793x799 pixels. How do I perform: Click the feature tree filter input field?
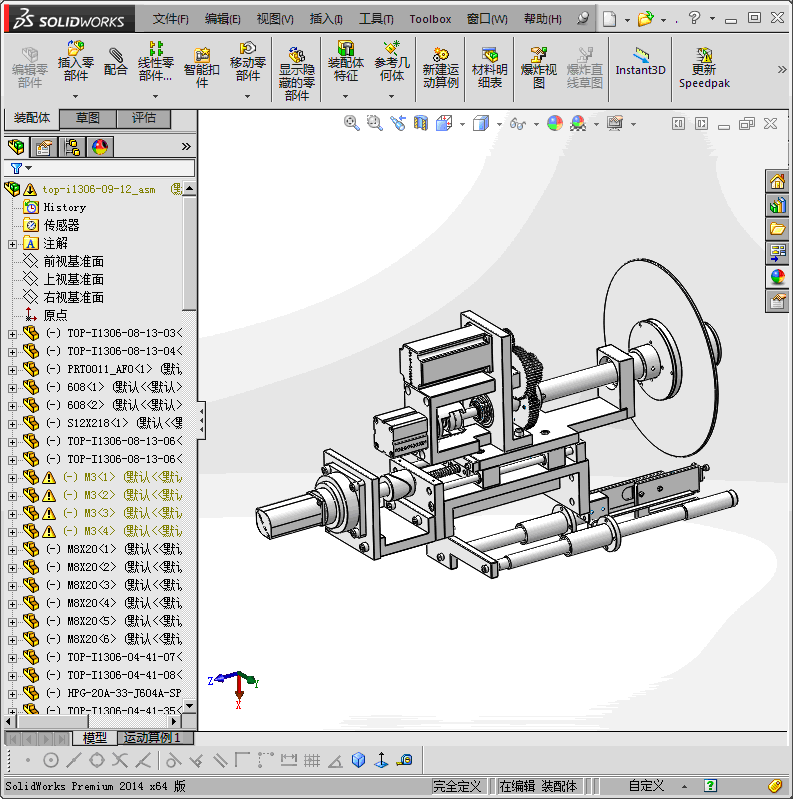point(99,168)
